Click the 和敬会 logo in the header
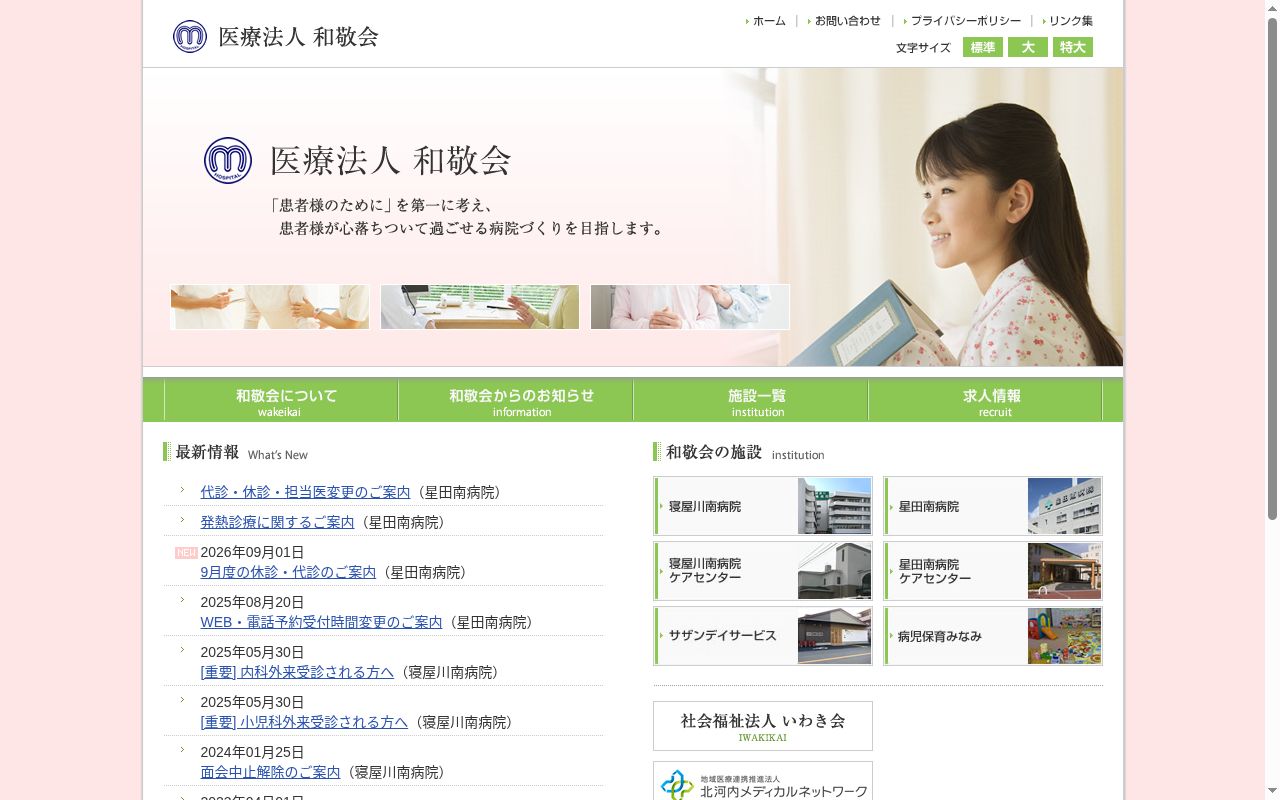 tap(276, 37)
